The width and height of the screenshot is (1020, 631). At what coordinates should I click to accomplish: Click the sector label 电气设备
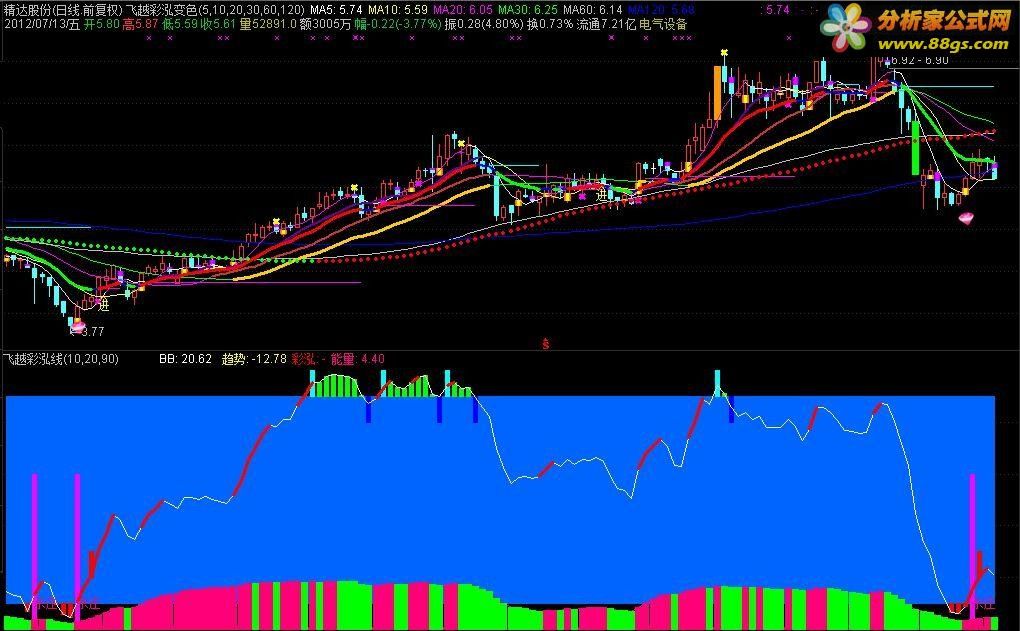coord(663,25)
